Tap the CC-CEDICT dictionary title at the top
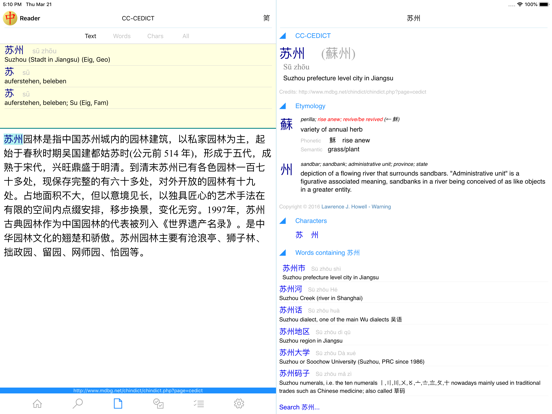 pyautogui.click(x=138, y=18)
